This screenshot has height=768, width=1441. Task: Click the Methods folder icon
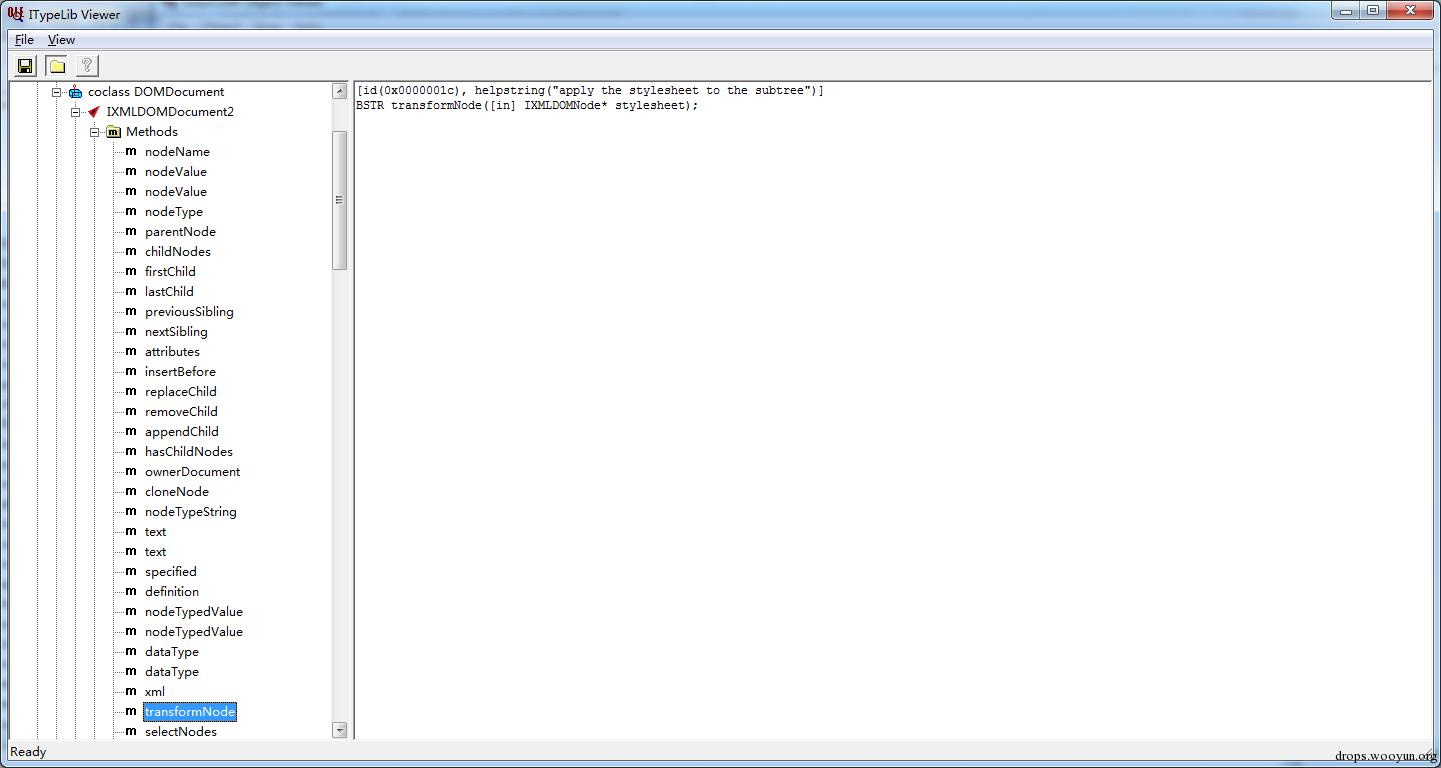113,132
